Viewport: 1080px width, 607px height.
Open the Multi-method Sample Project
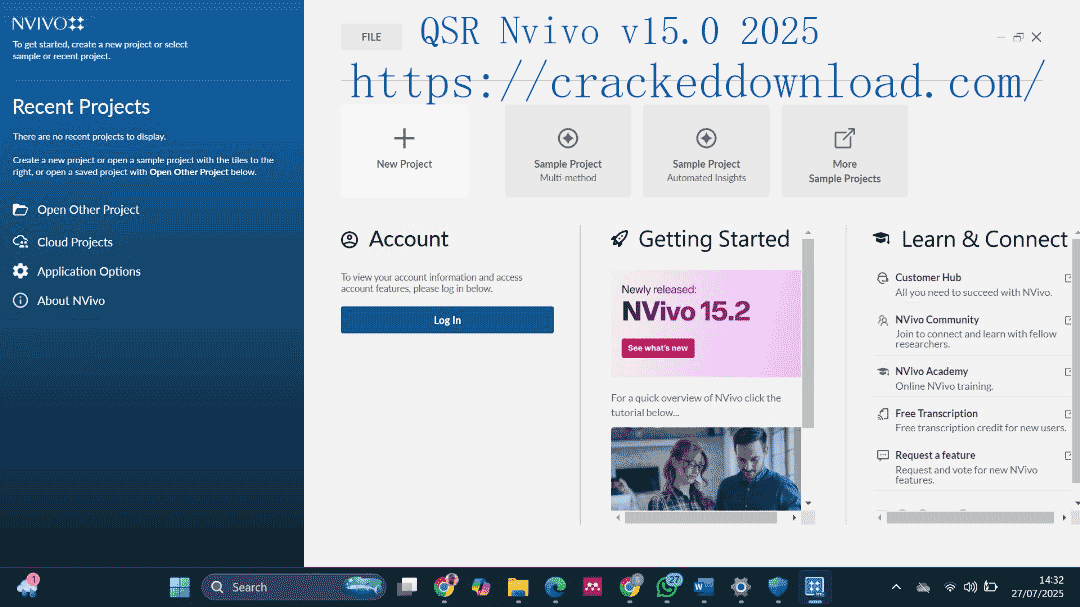pos(568,151)
